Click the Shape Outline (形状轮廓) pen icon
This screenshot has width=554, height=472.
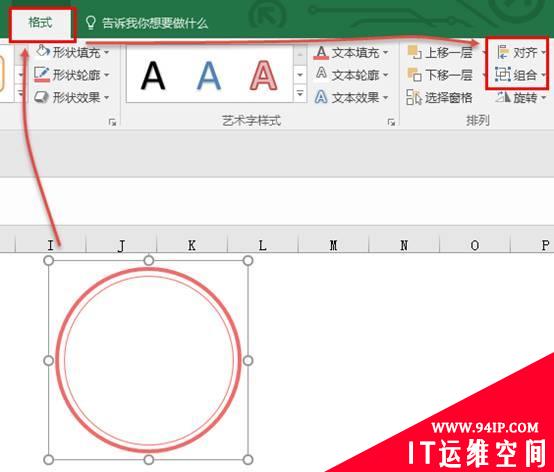coord(42,74)
